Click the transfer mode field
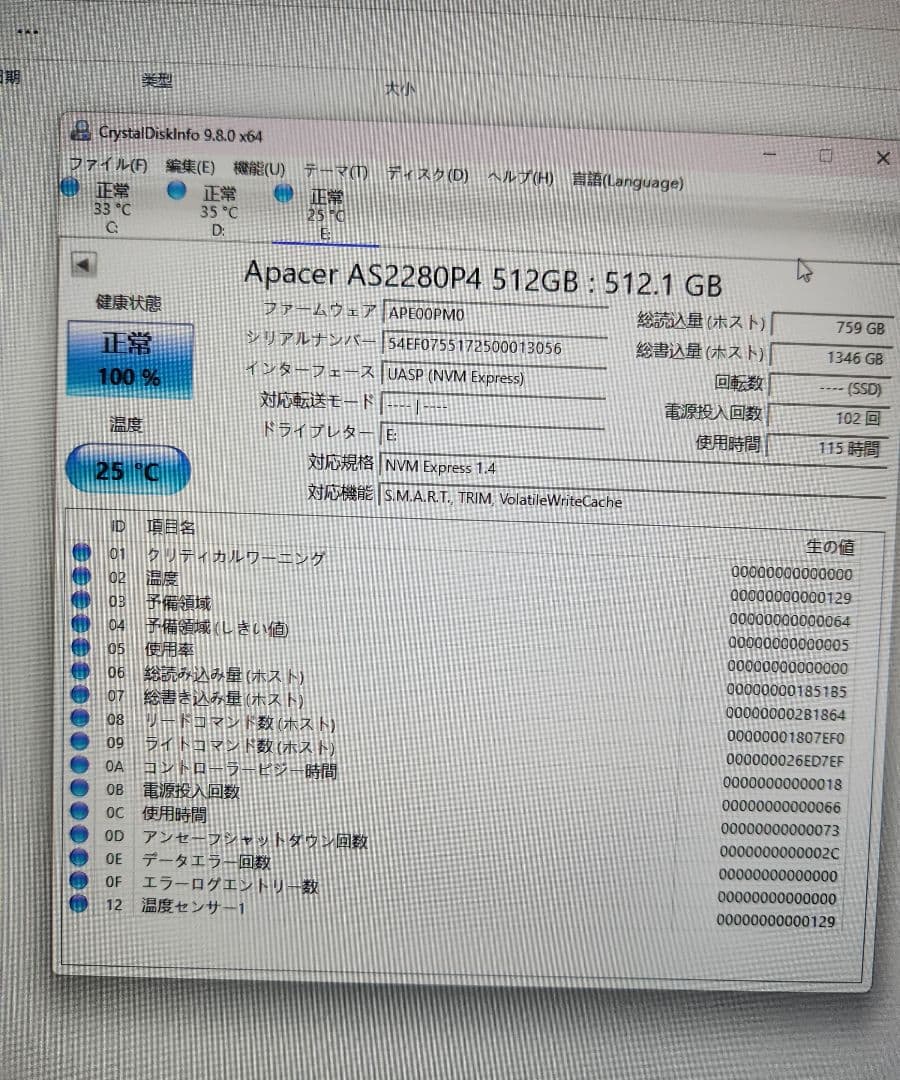900x1080 pixels. (x=492, y=406)
